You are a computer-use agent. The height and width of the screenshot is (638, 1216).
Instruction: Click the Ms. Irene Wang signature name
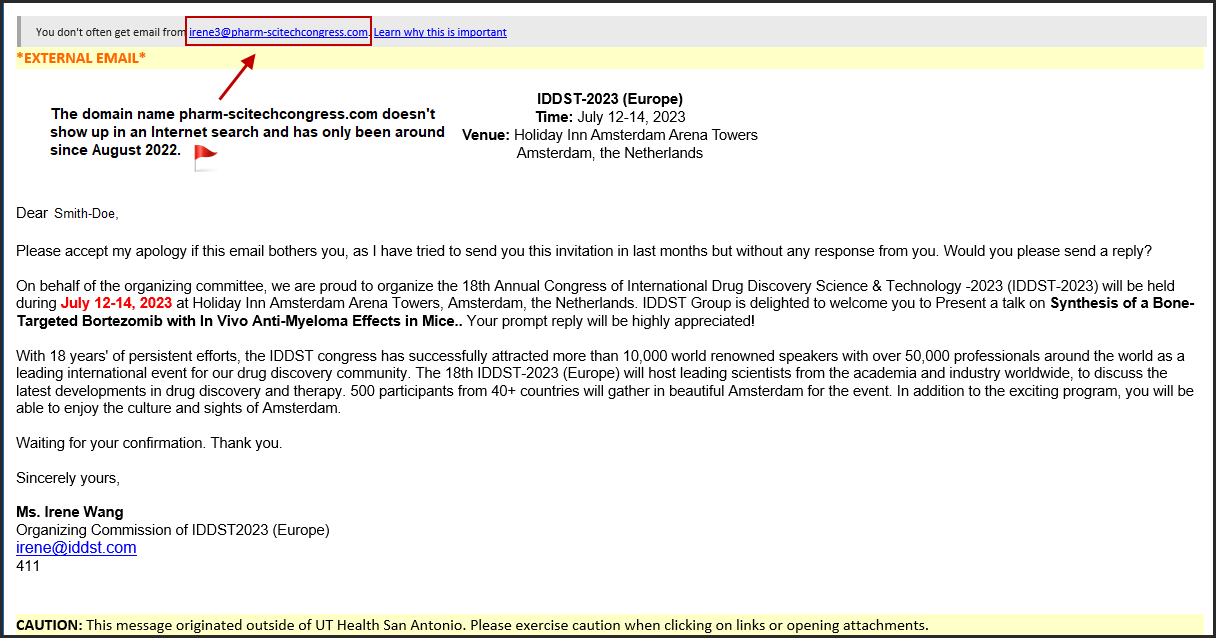70,512
